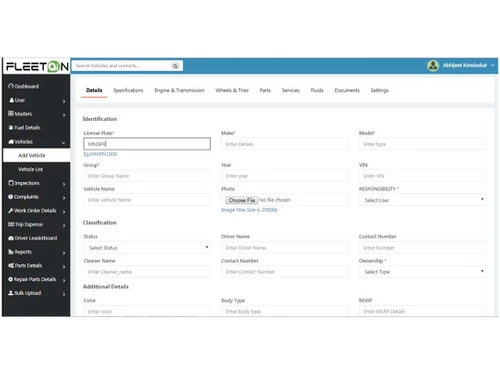Click the Driver Leaderboard icon
This screenshot has width=500, height=375.
(11, 238)
